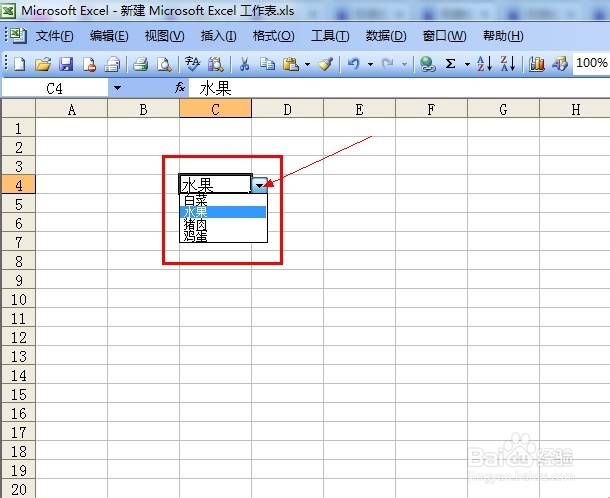
Task: Open the 窗口(W) menu
Action: click(x=444, y=36)
